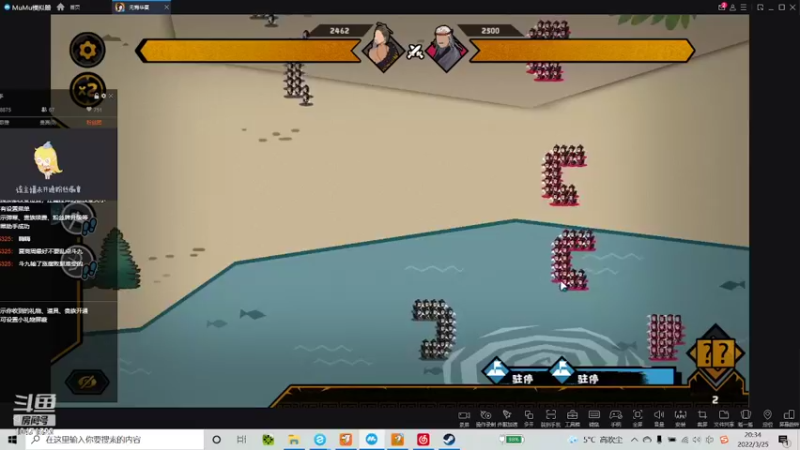Open chat overlay settings gear
Viewport: 800px width, 450px height.
[x=104, y=96]
